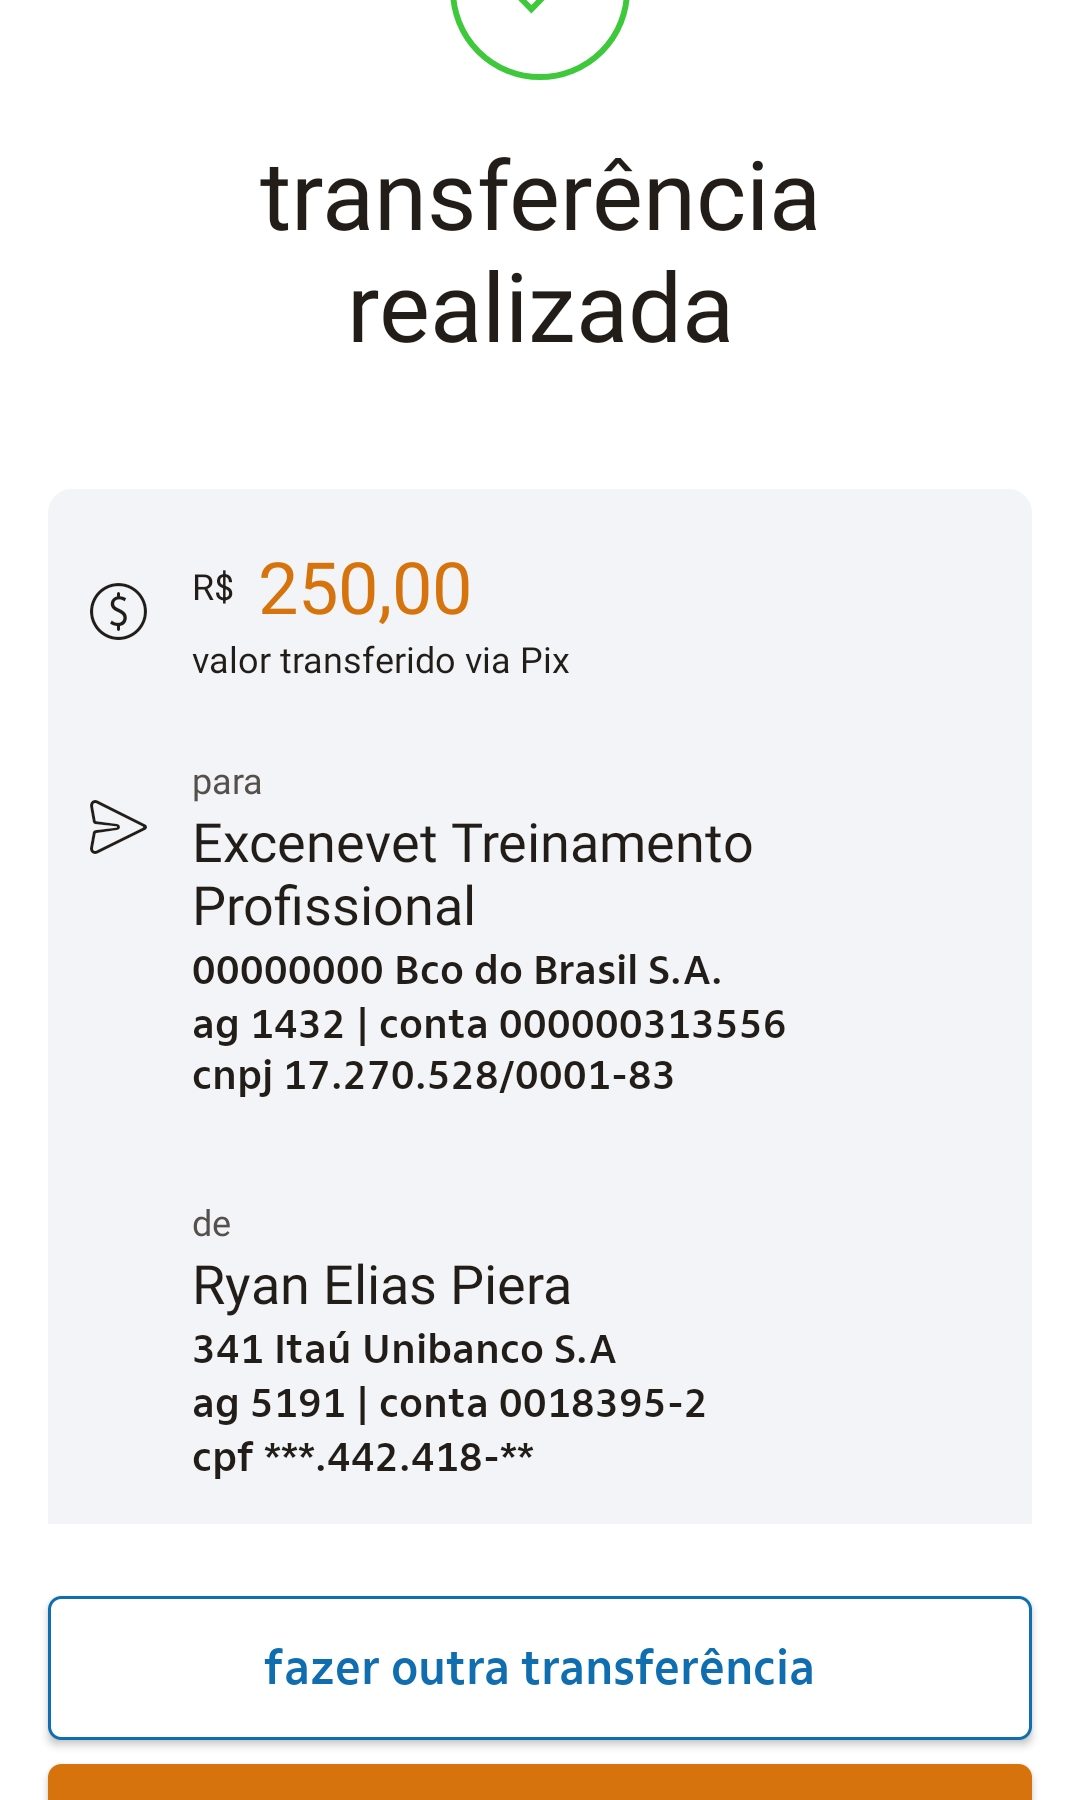Click the sender ag 5191 account line
The width and height of the screenshot is (1080, 1800).
point(449,1403)
